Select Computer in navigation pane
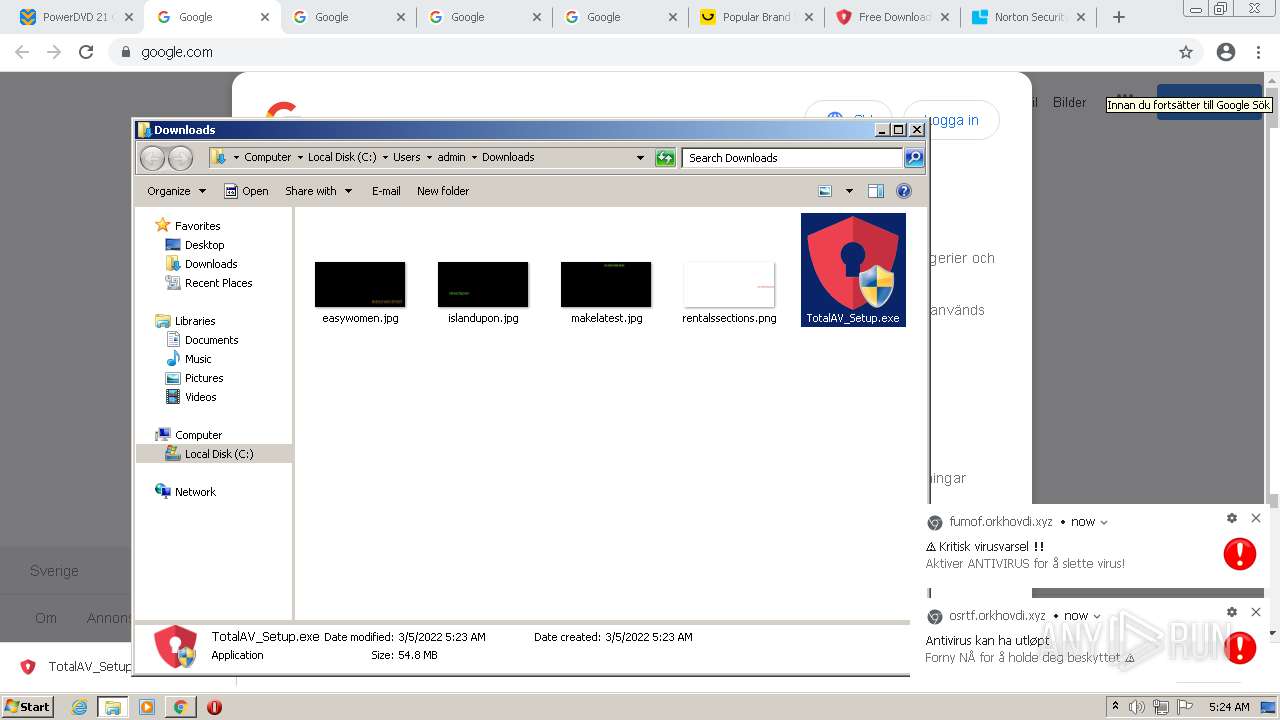 click(x=198, y=435)
